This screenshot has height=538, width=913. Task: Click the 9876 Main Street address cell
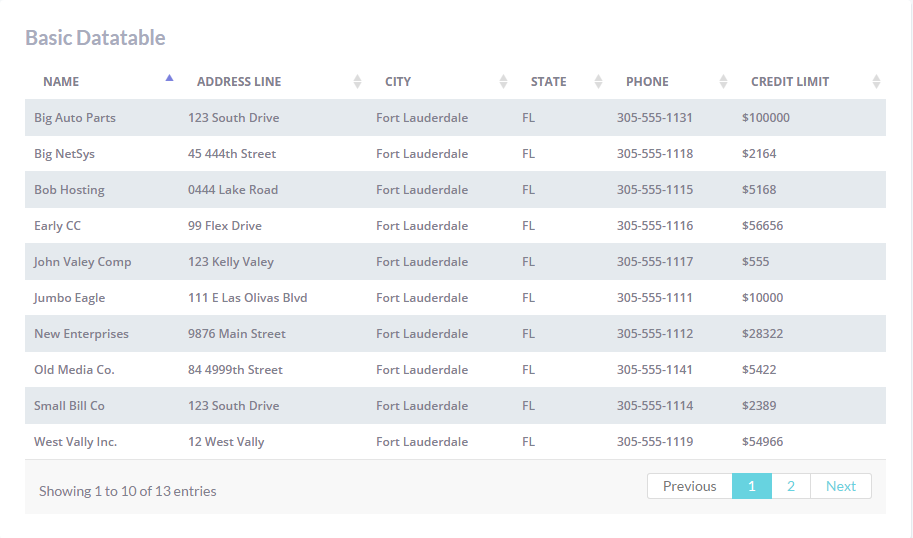[x=237, y=334]
